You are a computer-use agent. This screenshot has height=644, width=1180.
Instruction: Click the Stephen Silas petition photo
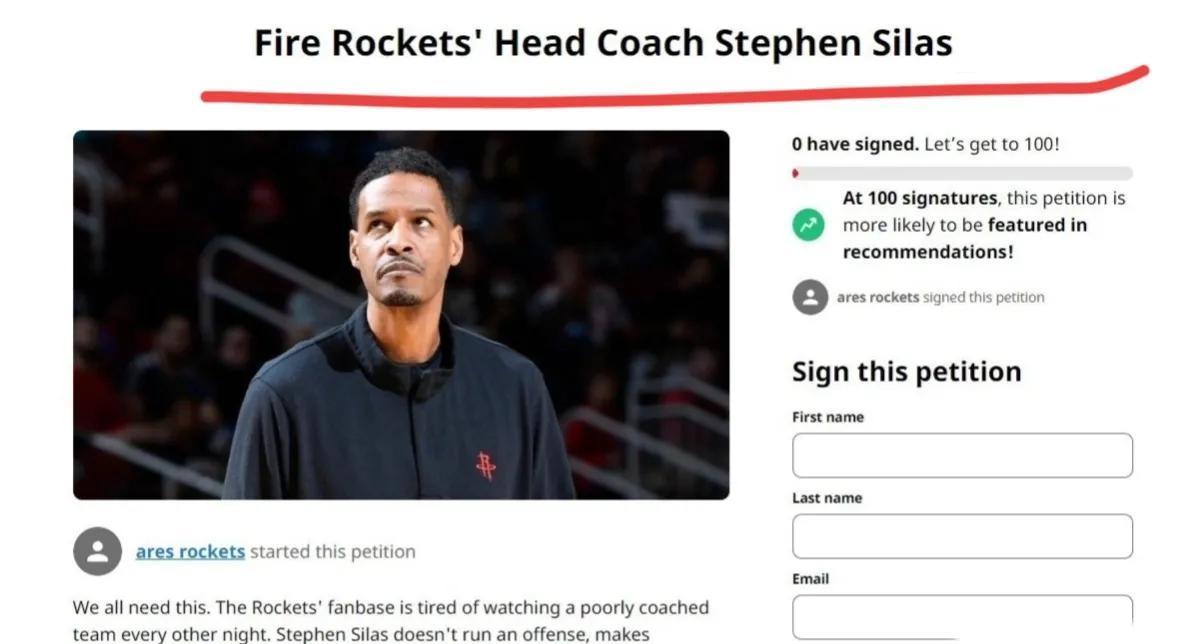click(x=401, y=314)
